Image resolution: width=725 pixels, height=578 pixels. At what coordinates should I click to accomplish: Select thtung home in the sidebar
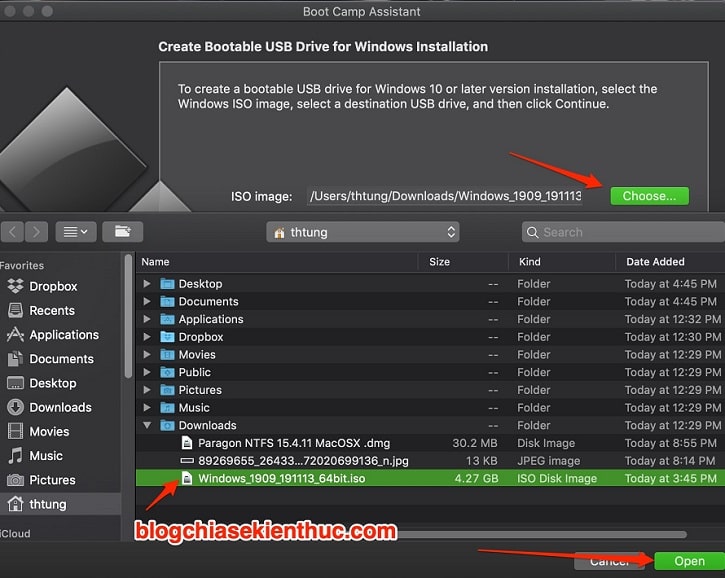point(60,504)
